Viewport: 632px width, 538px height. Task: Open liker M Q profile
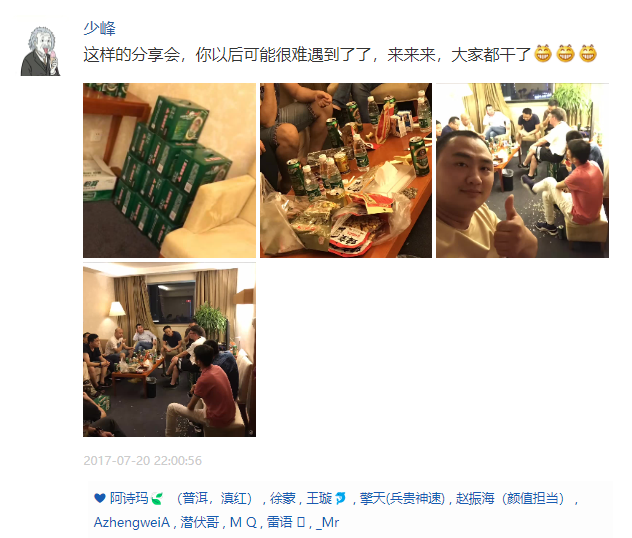tap(243, 522)
